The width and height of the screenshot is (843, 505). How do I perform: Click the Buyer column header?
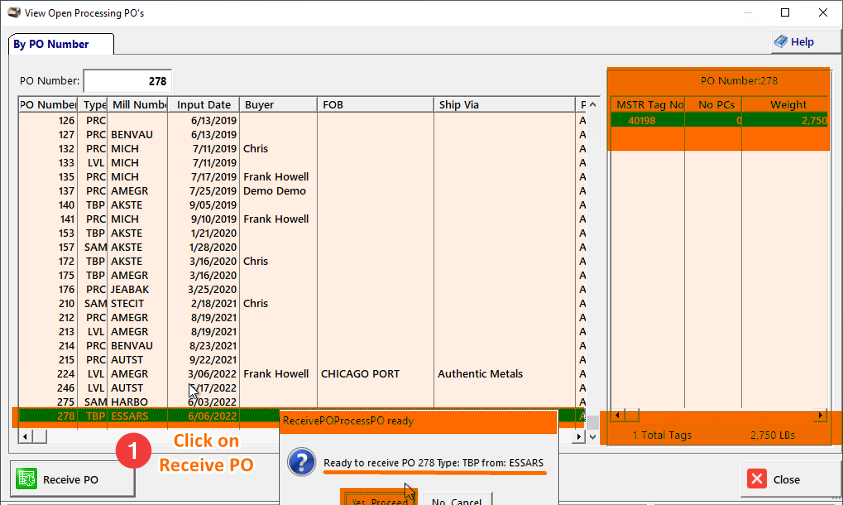coord(278,104)
